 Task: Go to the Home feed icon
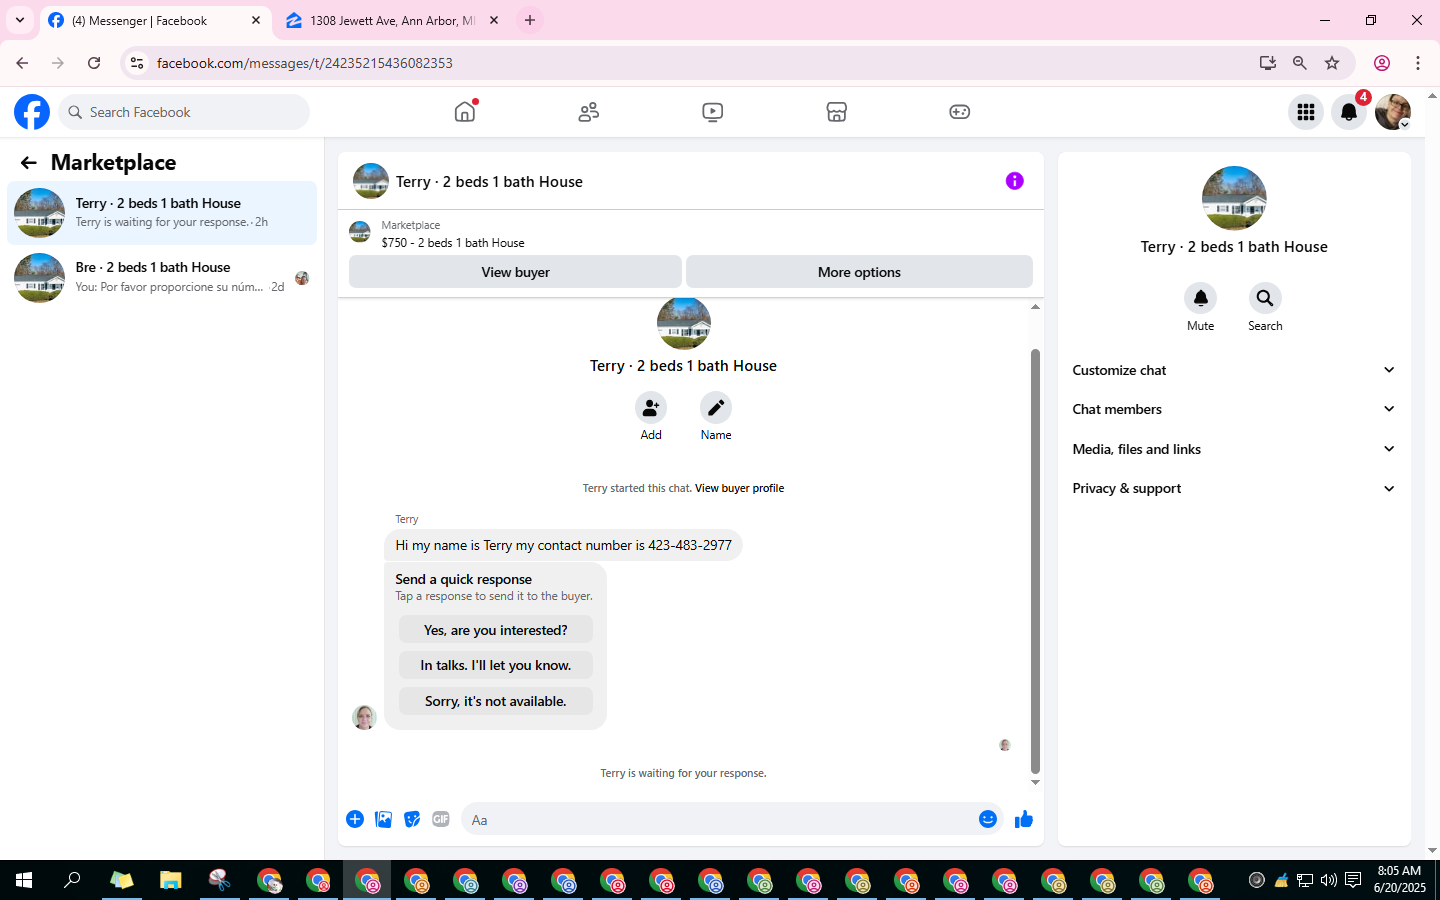point(465,112)
